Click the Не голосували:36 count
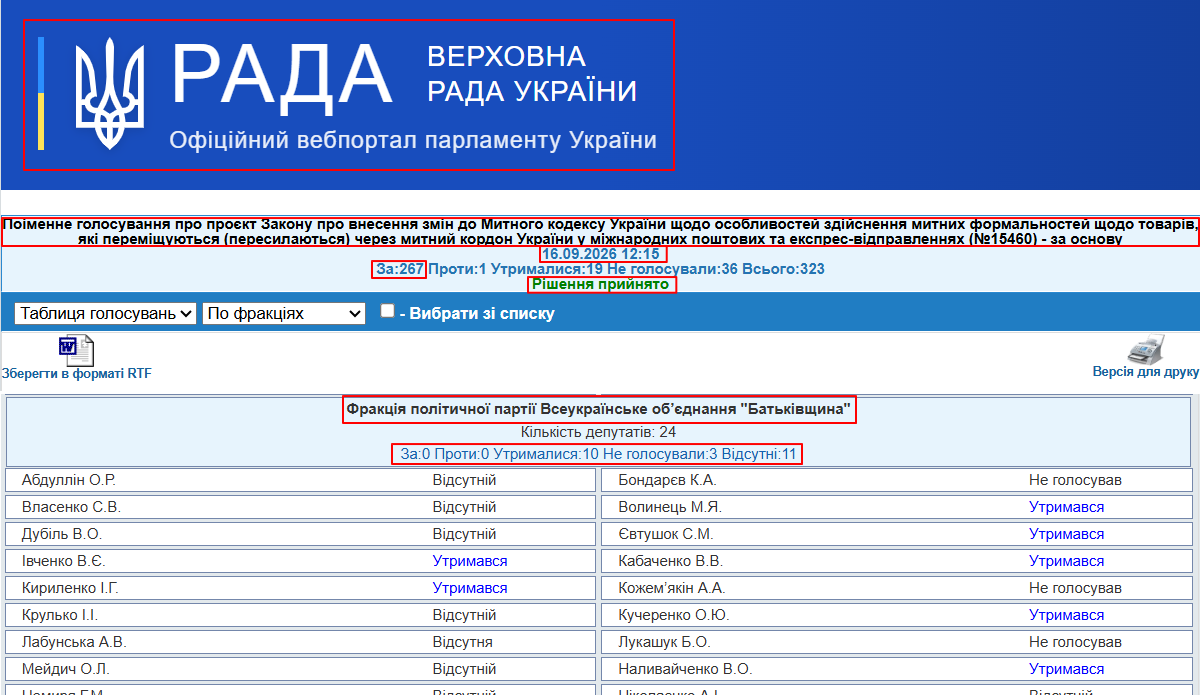The image size is (1200, 695). click(x=671, y=270)
